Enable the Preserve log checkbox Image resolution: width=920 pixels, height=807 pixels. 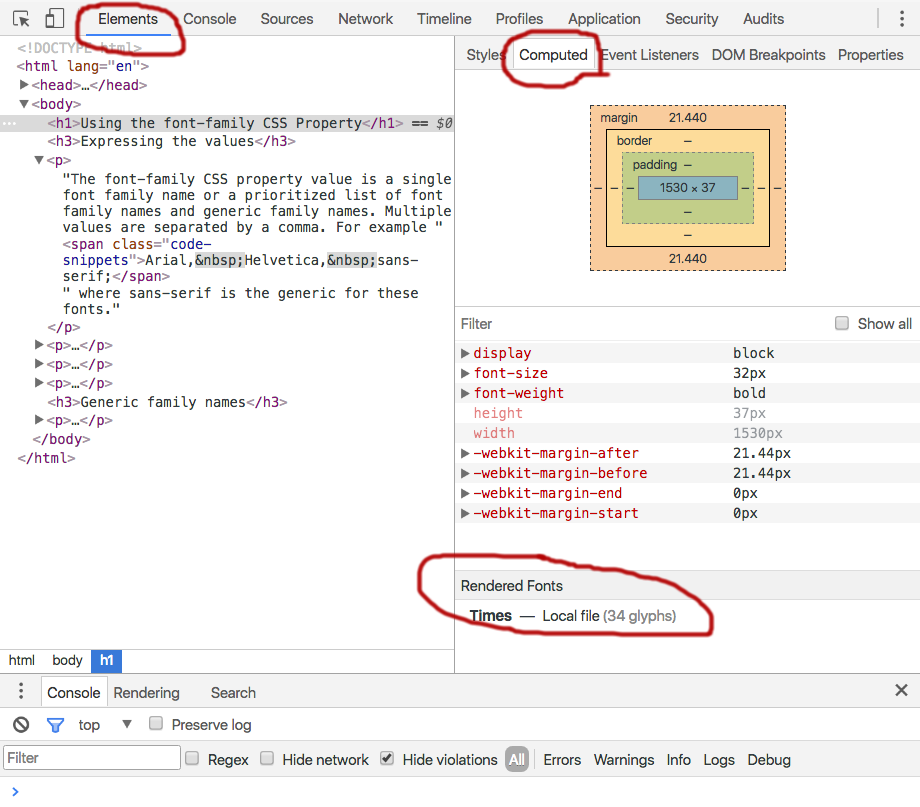(x=155, y=723)
